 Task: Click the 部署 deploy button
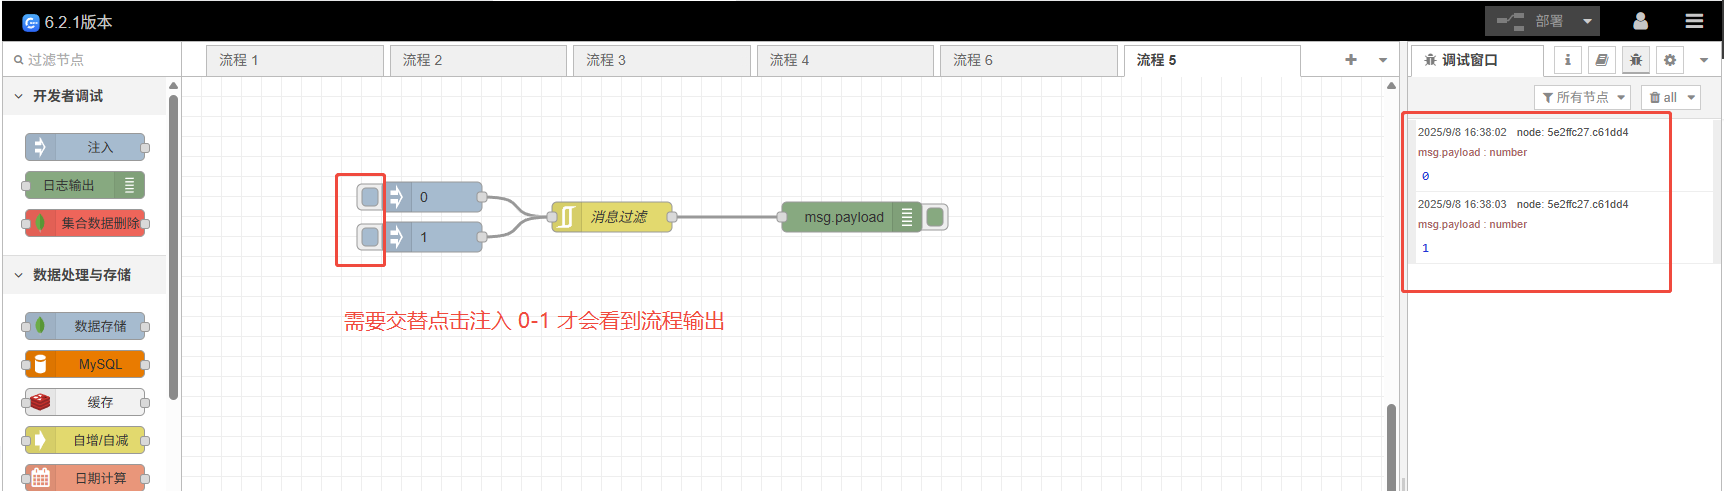point(1531,21)
